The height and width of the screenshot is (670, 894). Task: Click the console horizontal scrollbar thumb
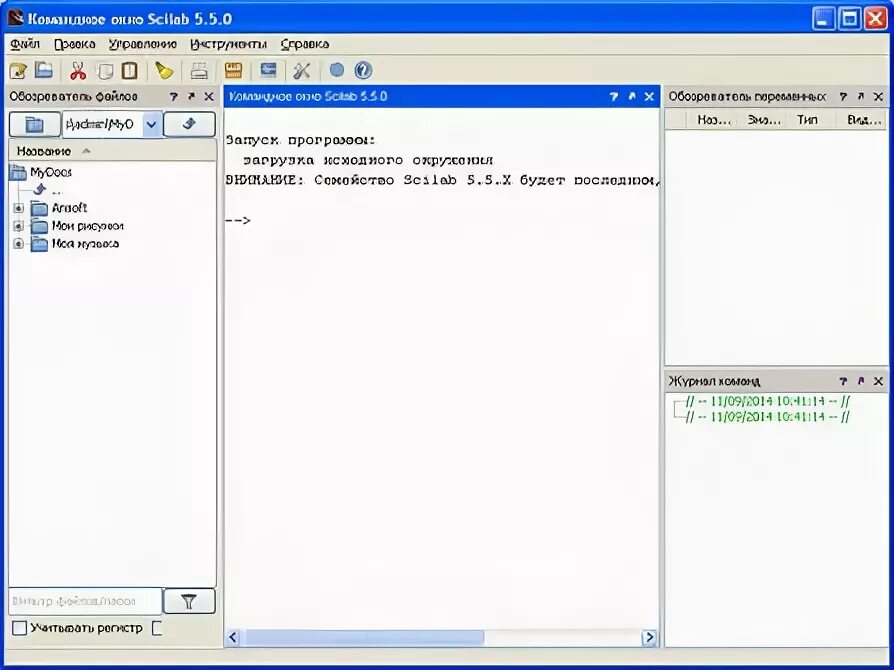click(x=364, y=637)
